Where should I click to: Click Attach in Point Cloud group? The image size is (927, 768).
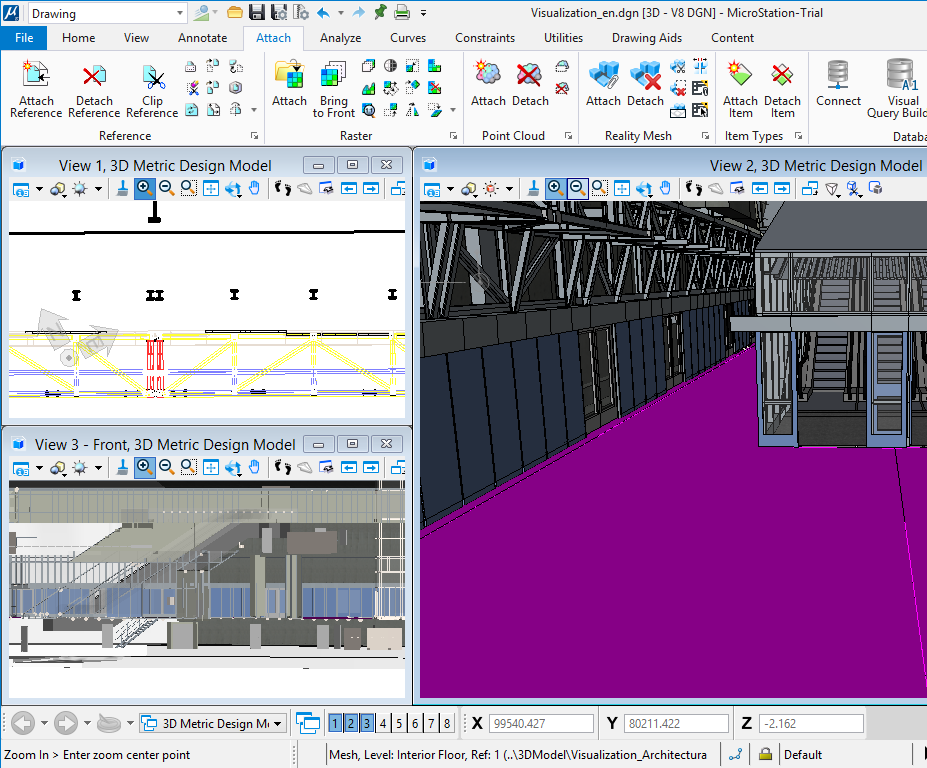(488, 83)
